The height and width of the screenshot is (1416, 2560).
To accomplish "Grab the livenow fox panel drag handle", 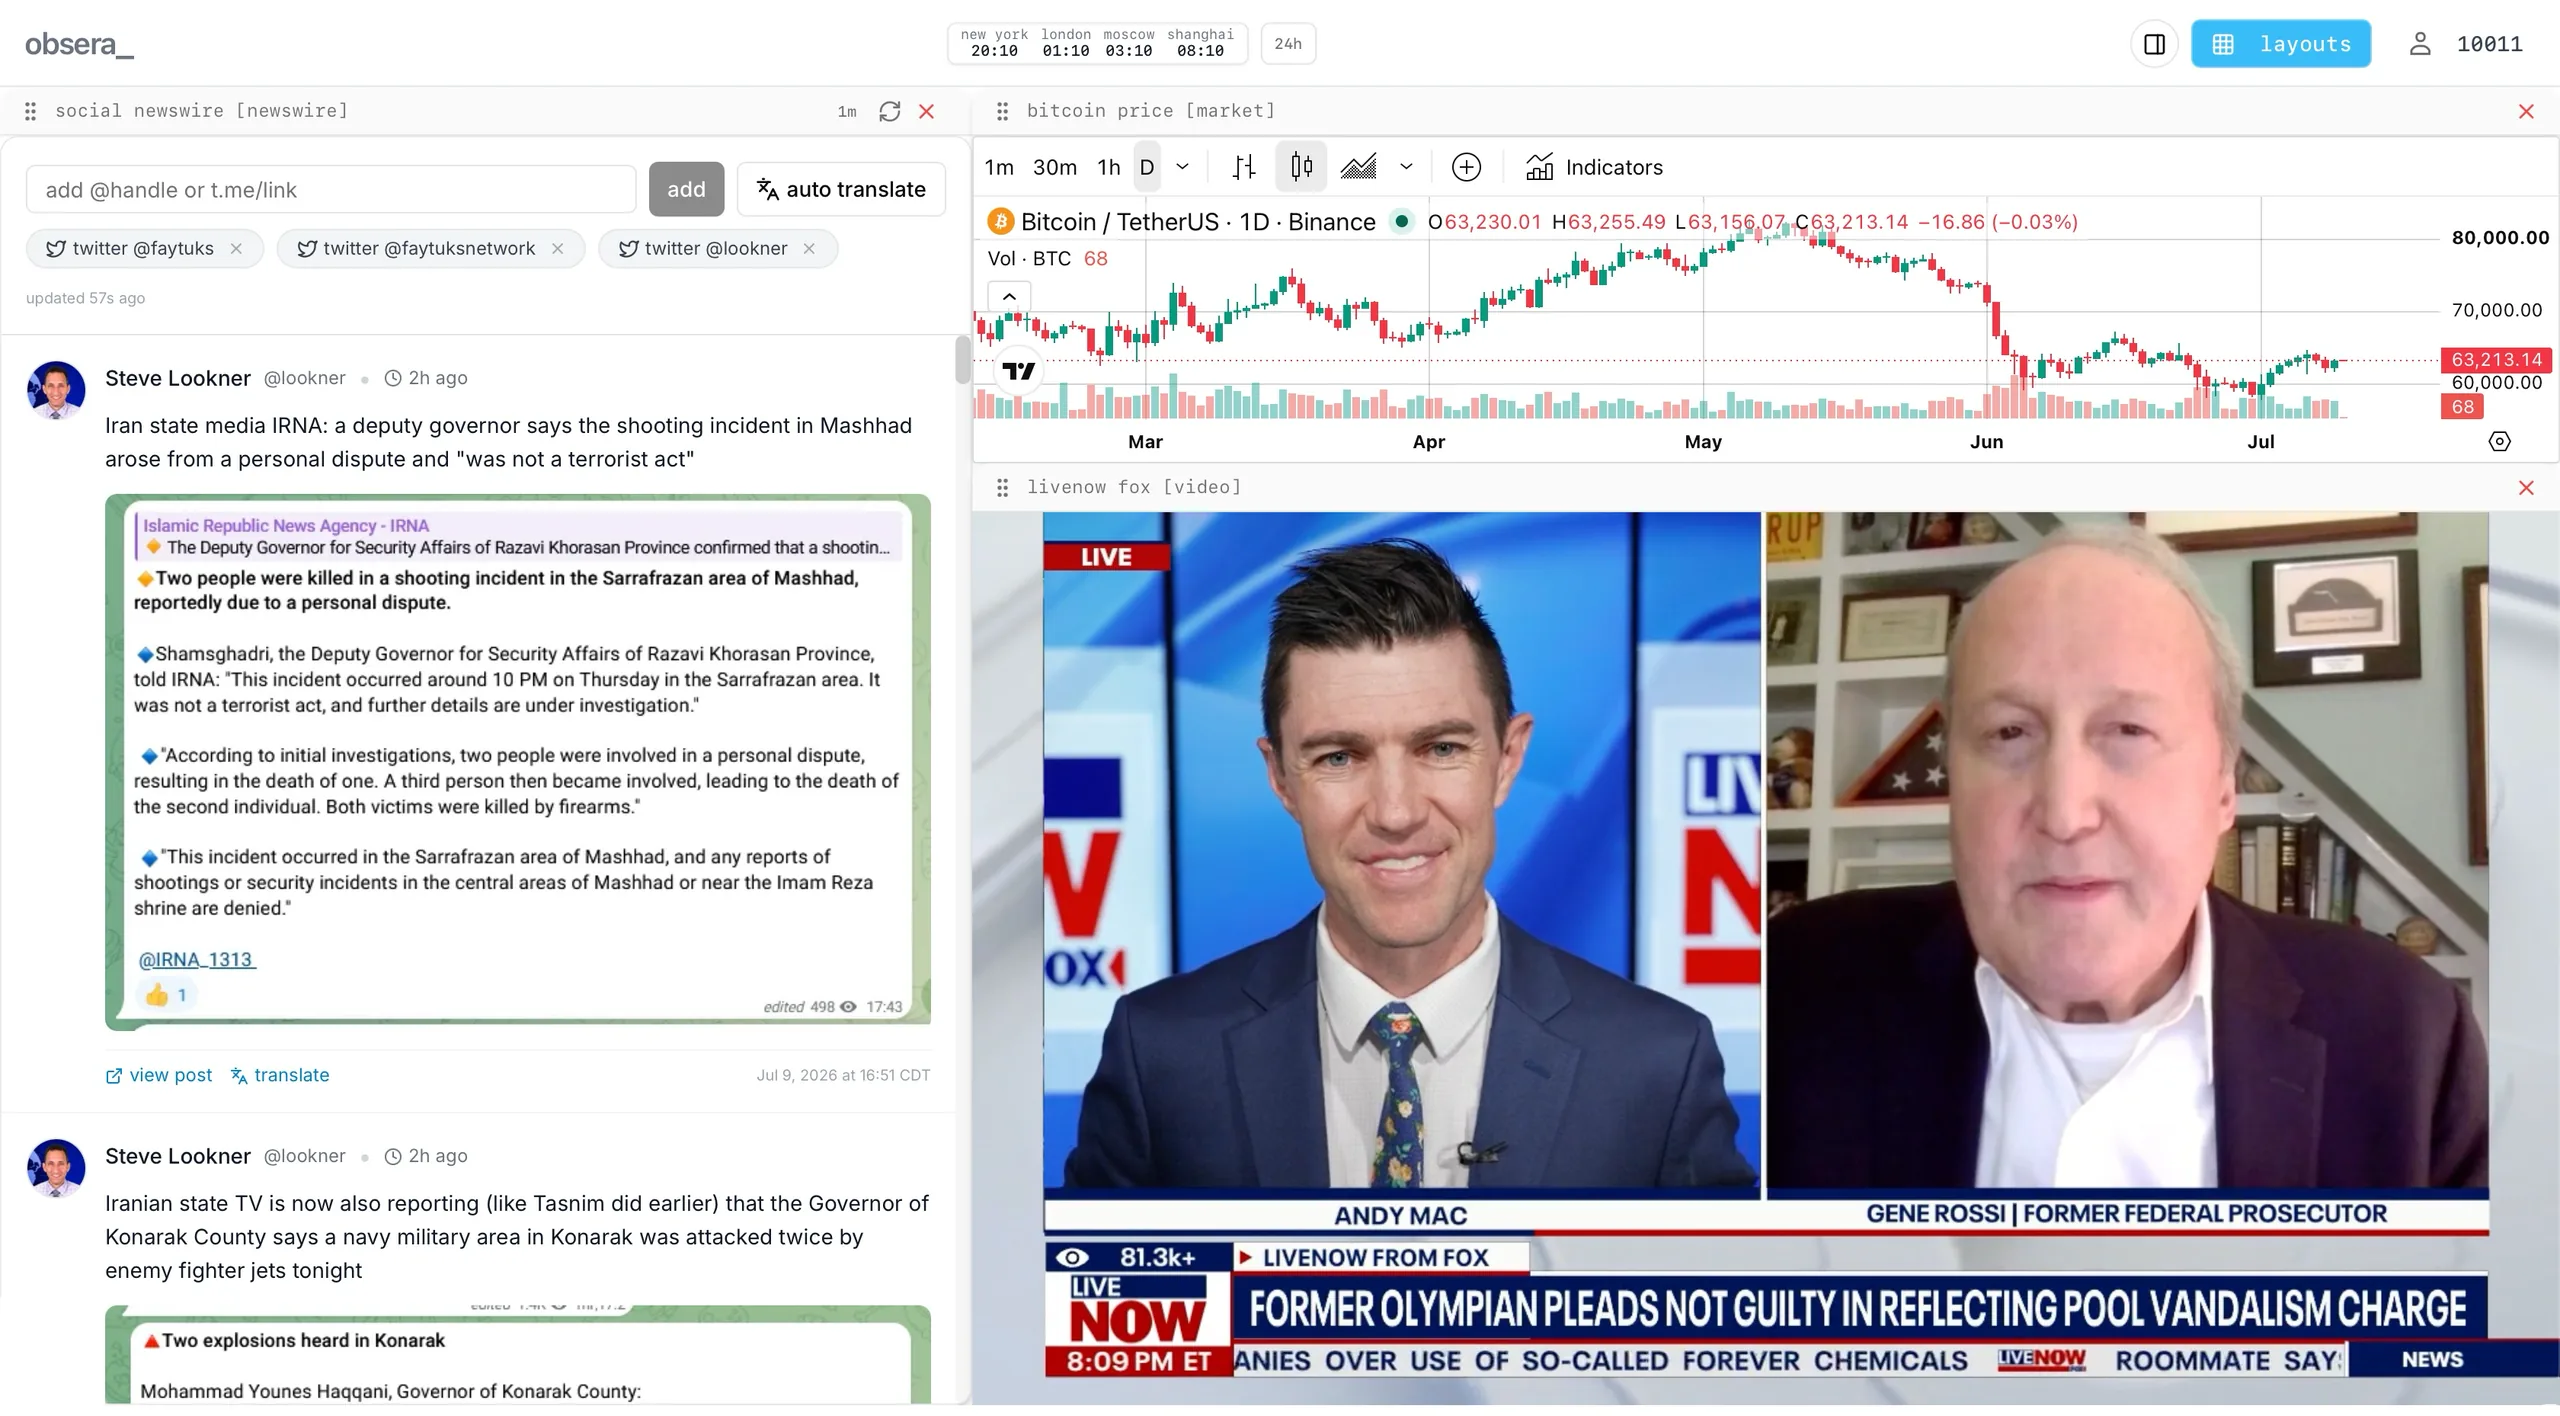I will click(1002, 487).
